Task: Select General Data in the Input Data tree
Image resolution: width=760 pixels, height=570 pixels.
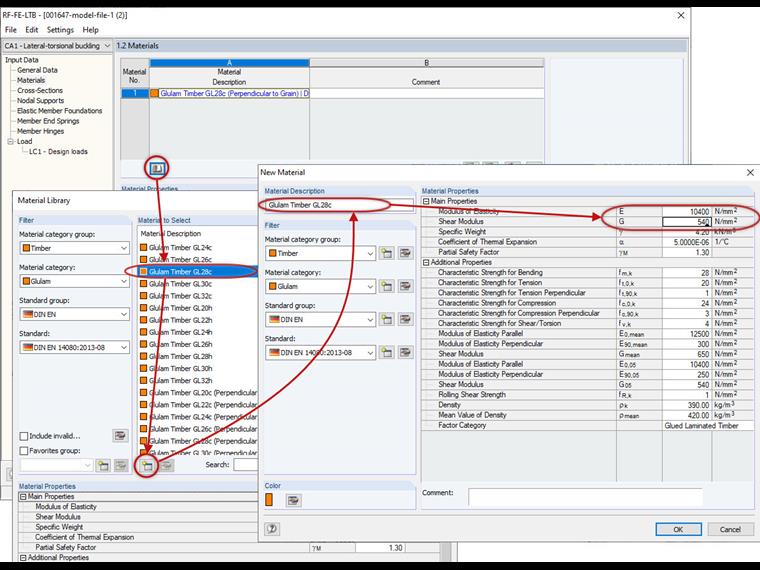Action: (37, 70)
